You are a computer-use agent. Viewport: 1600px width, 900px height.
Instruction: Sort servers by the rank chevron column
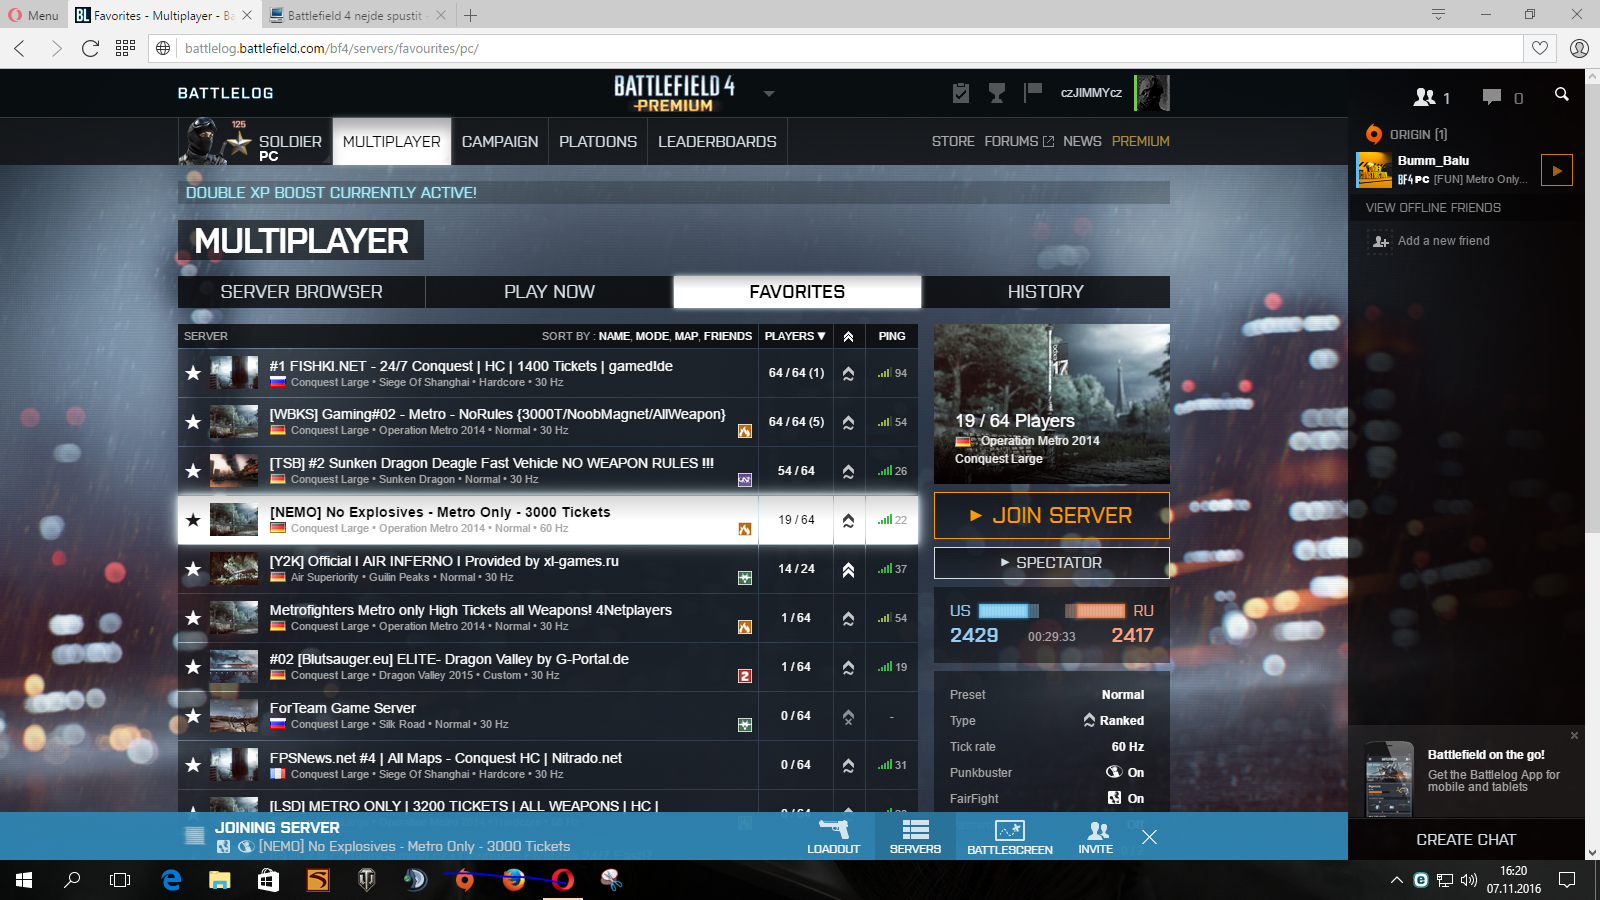[x=848, y=336]
